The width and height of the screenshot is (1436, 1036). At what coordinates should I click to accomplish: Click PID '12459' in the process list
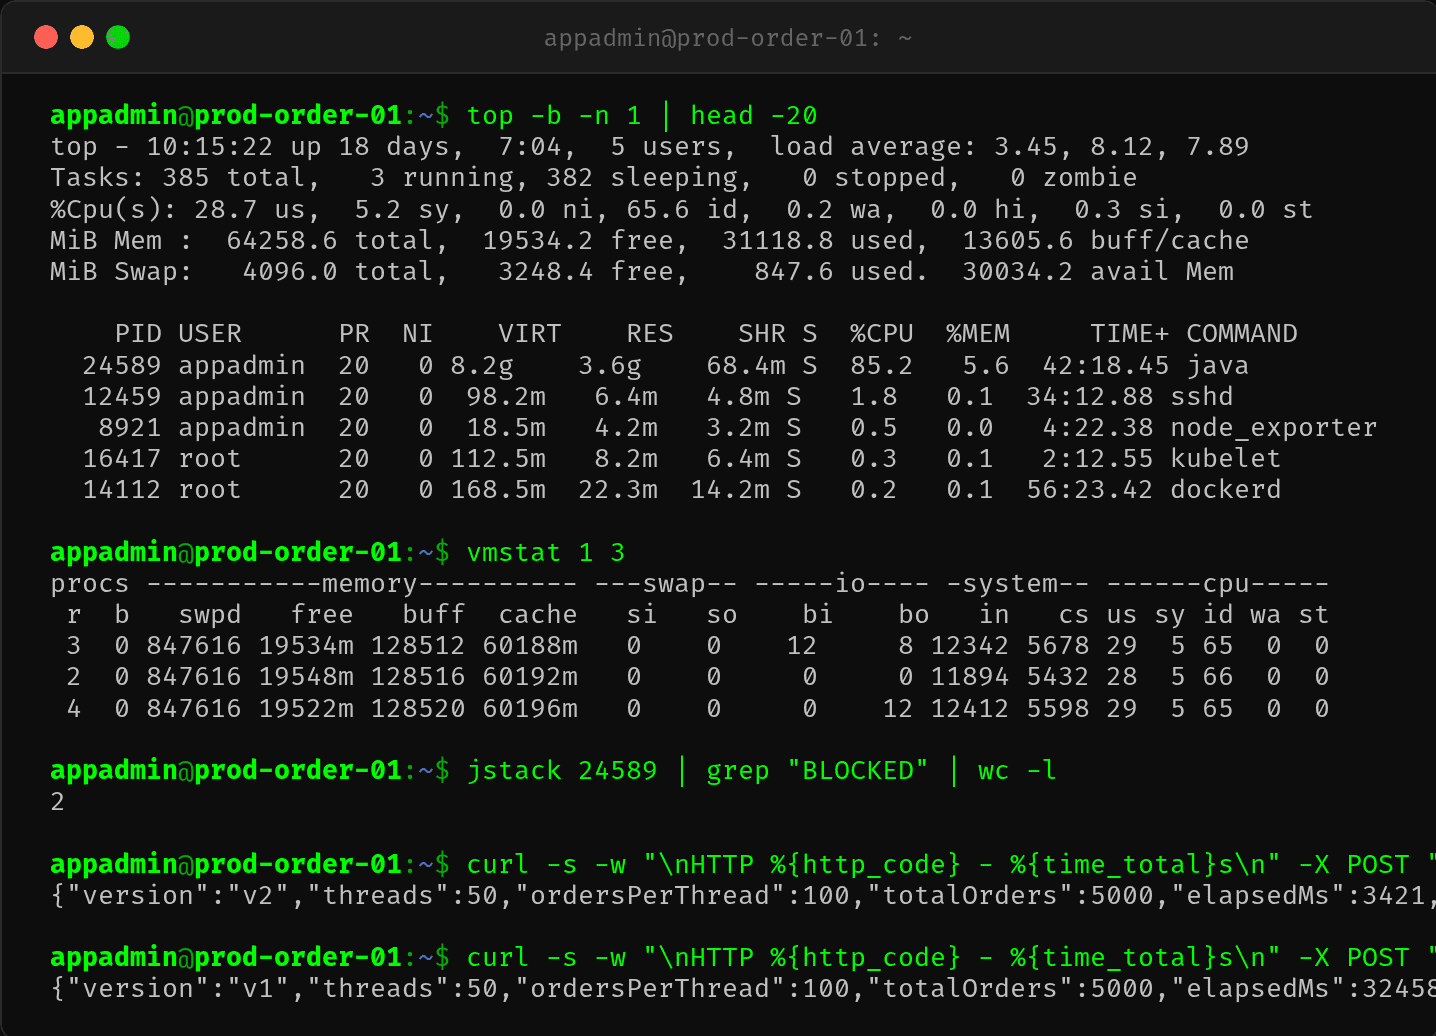click(x=122, y=397)
